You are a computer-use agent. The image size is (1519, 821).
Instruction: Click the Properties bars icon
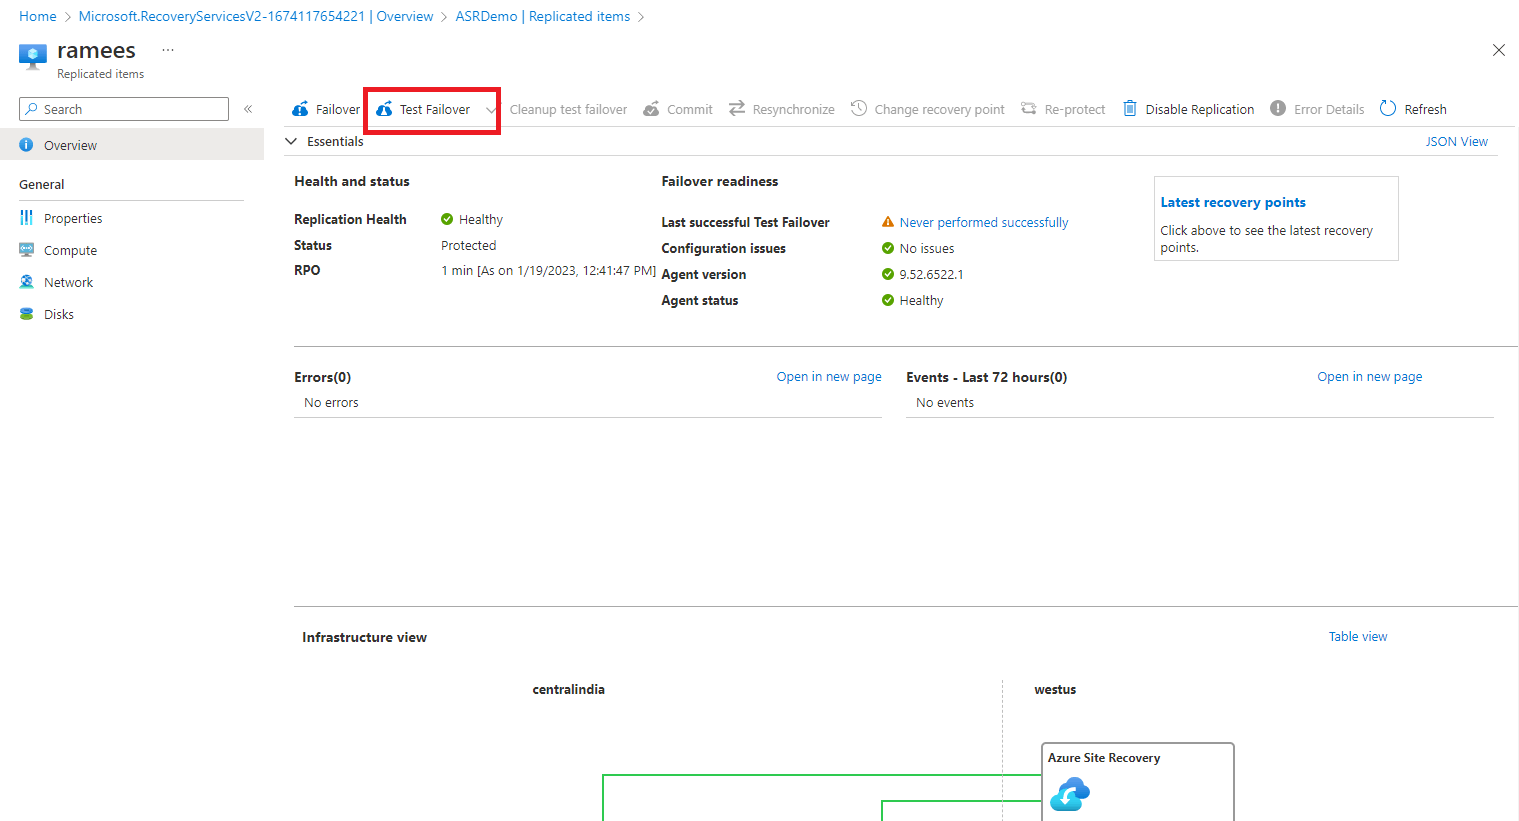27,218
